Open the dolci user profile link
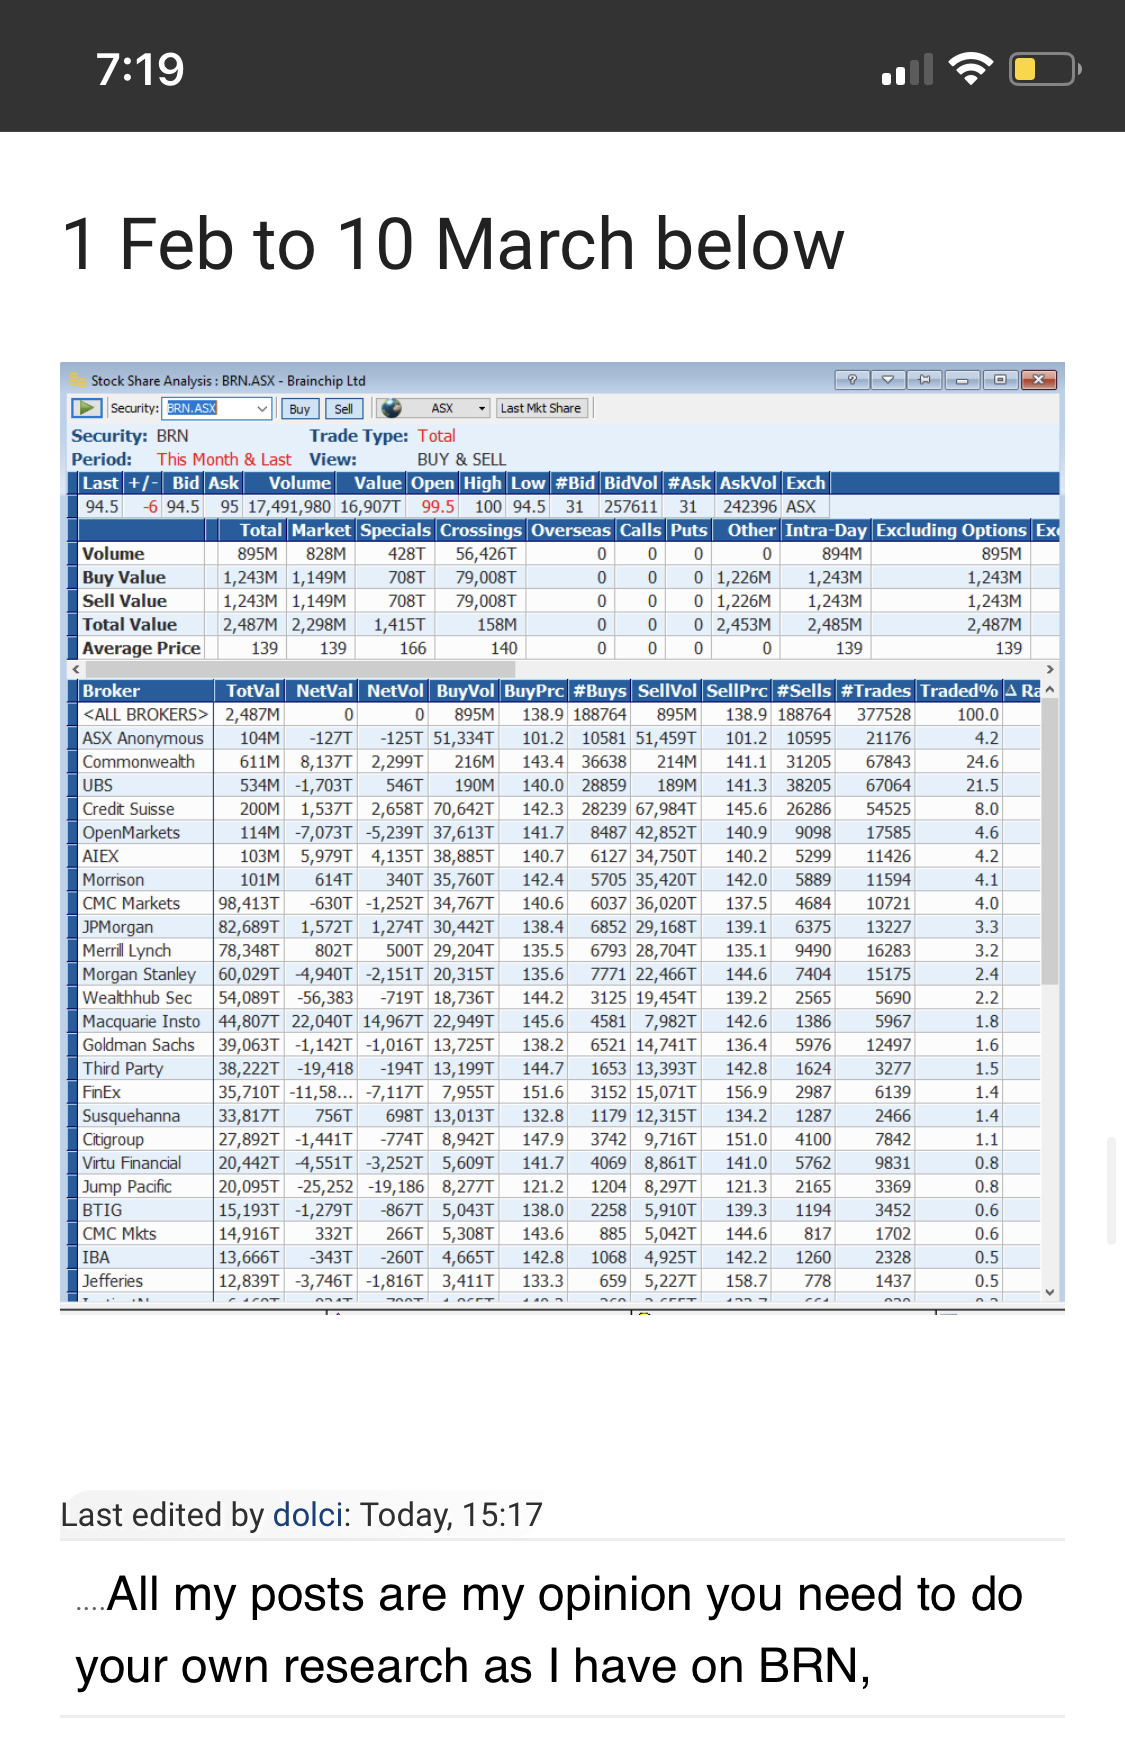Screen dimensions: 1125x1747 [x=308, y=1515]
